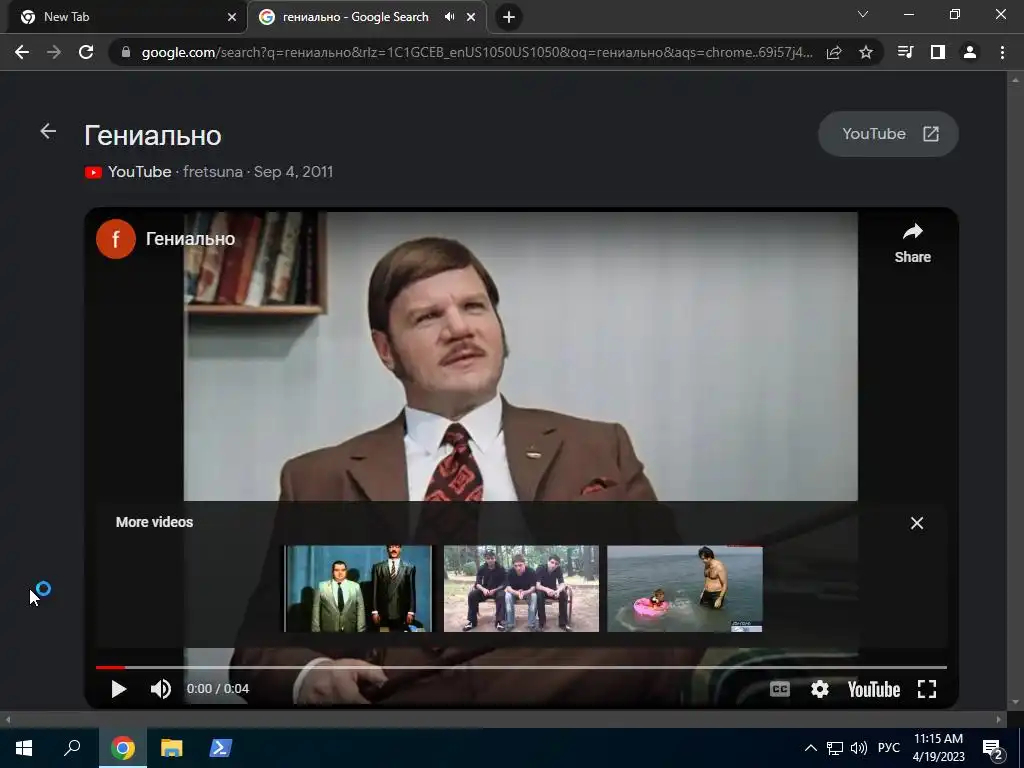Viewport: 1024px width, 768px height.
Task: Open taskbar clock and calendar
Action: pos(938,748)
